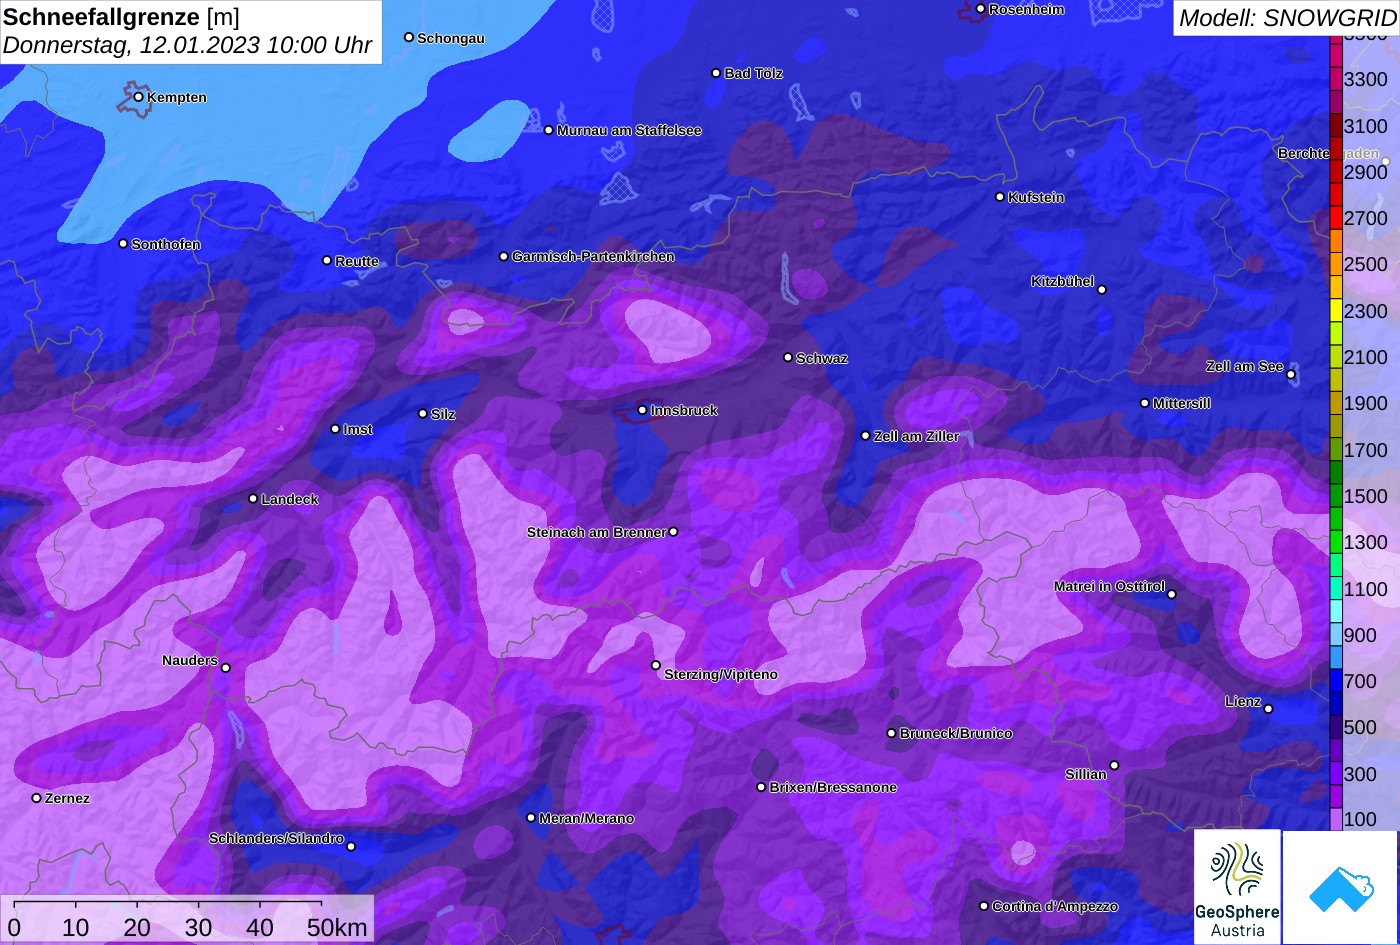Screen dimensions: 1400x945
Task: Click the Kempten city marker dot
Action: pos(139,97)
